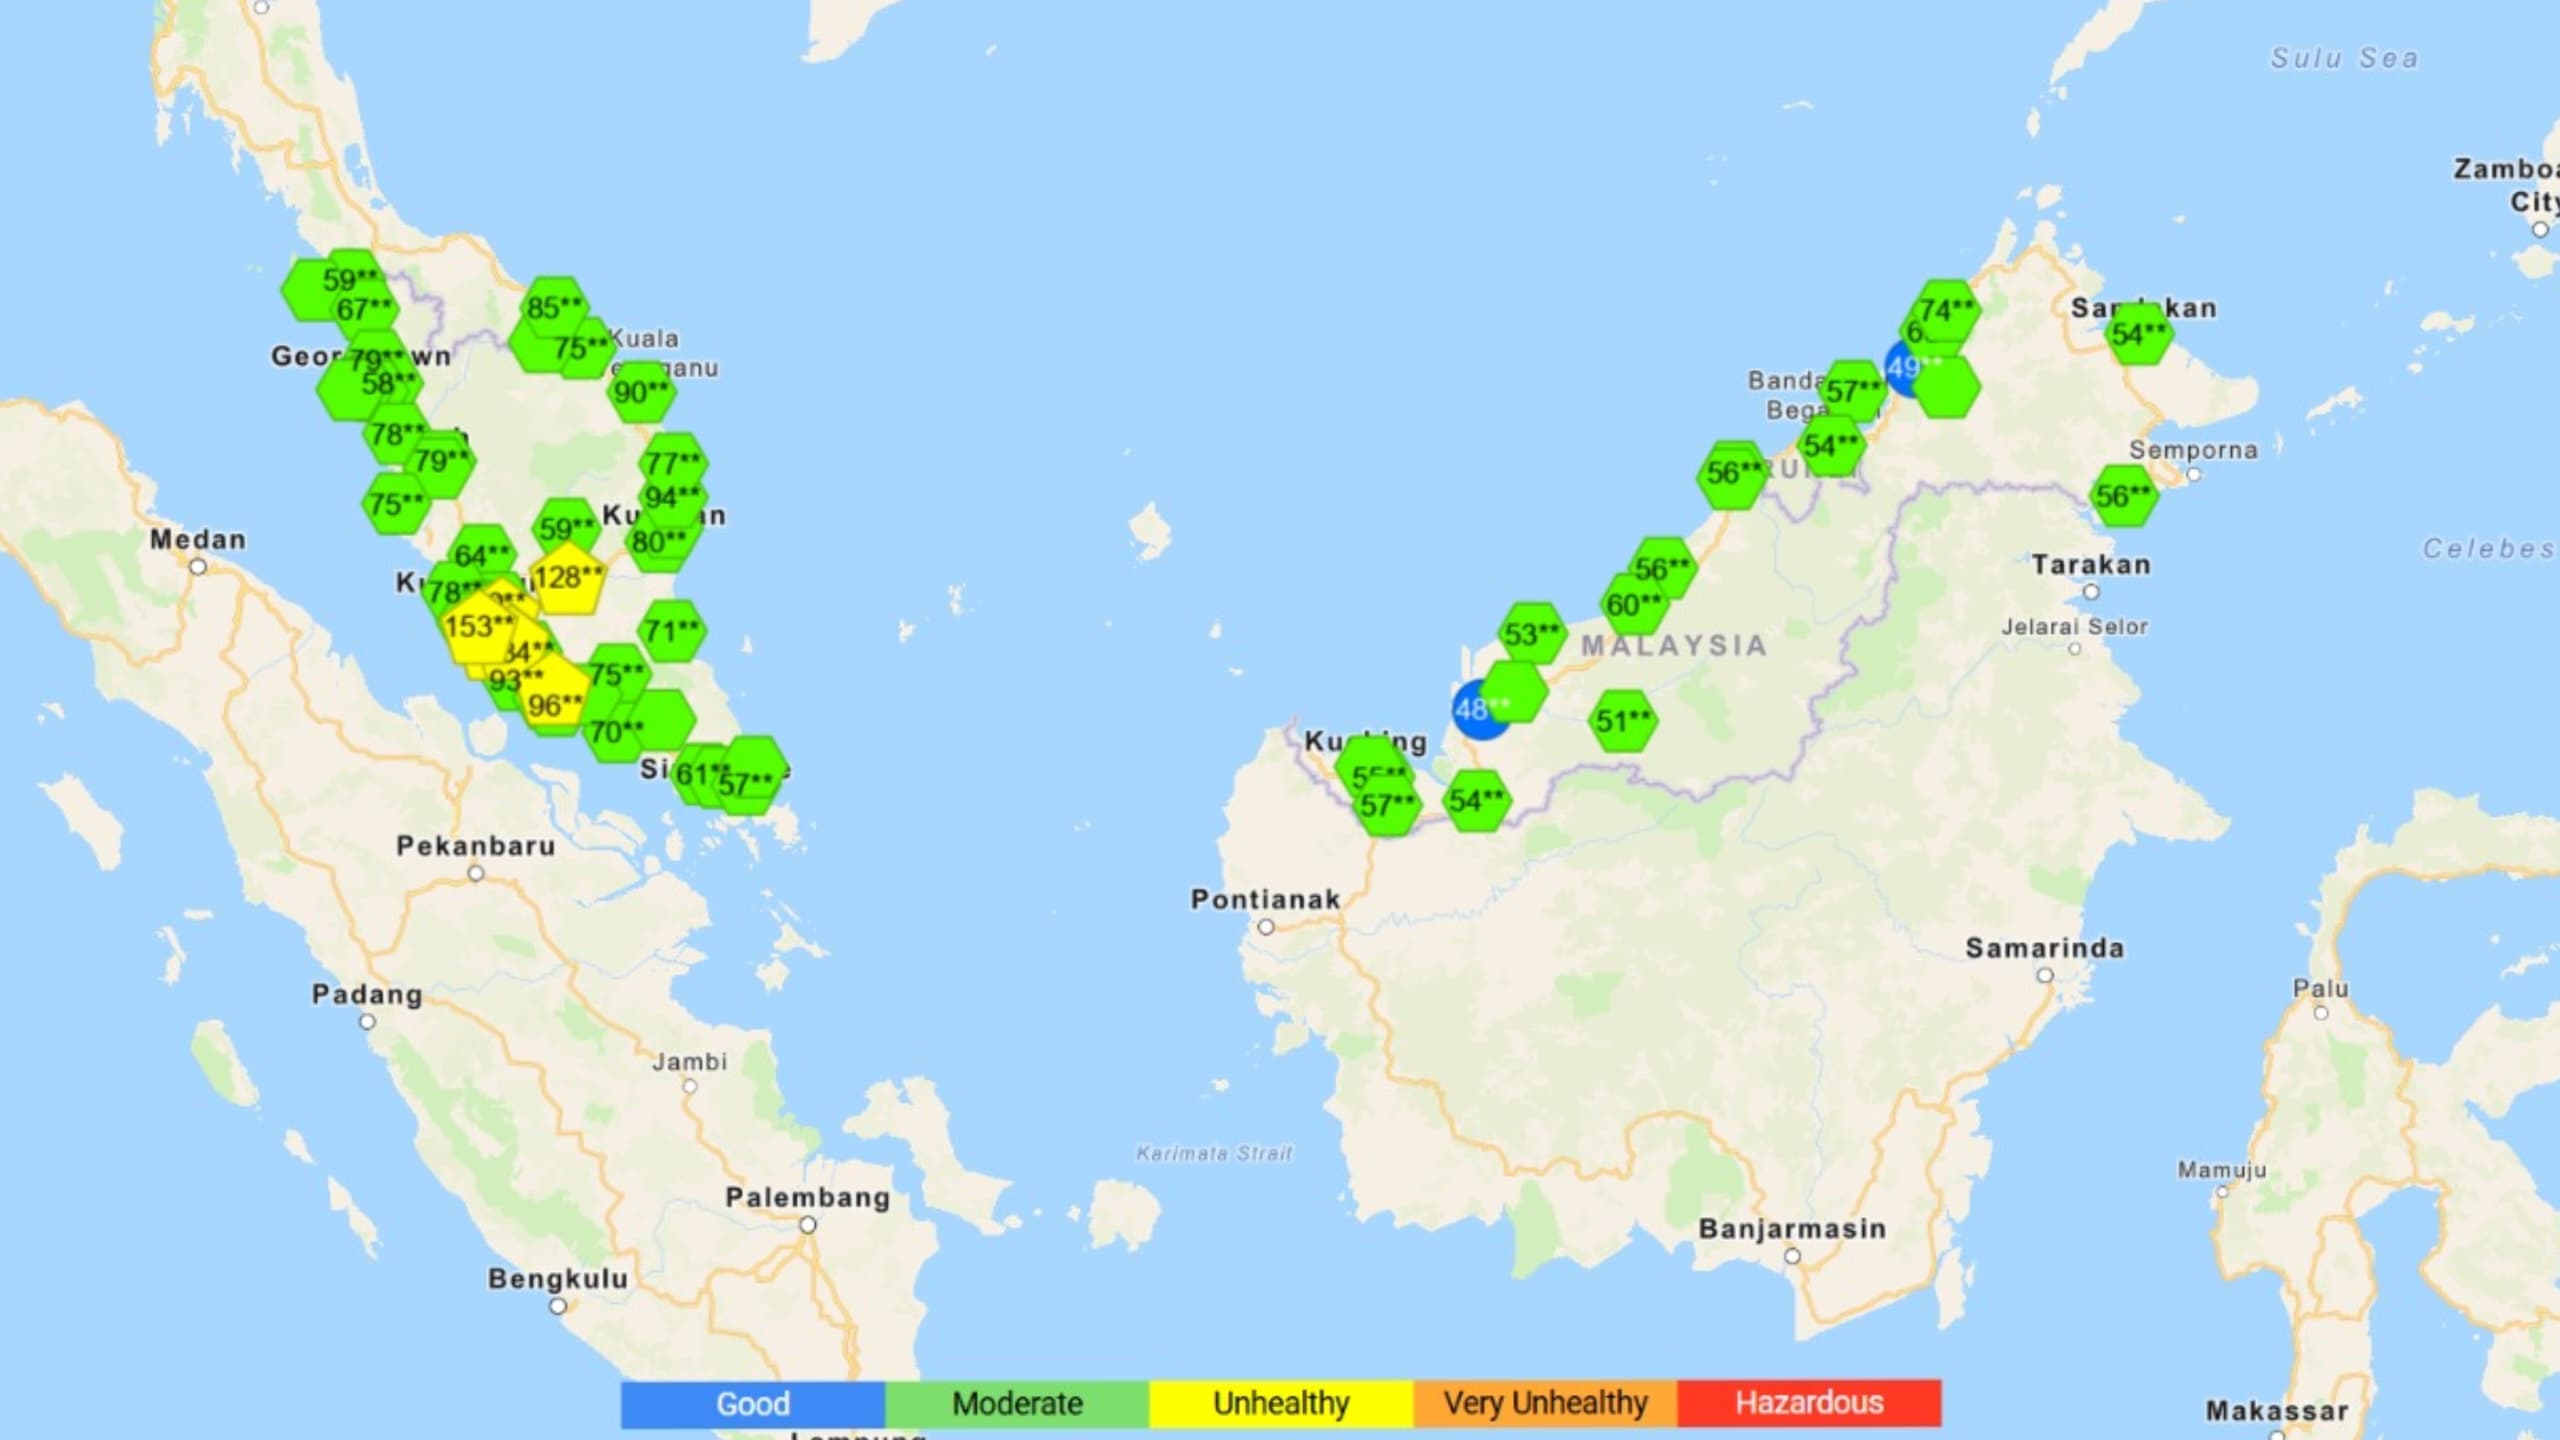This screenshot has width=2560, height=1440.
Task: Click the yellow 153 air quality marker
Action: tap(477, 628)
